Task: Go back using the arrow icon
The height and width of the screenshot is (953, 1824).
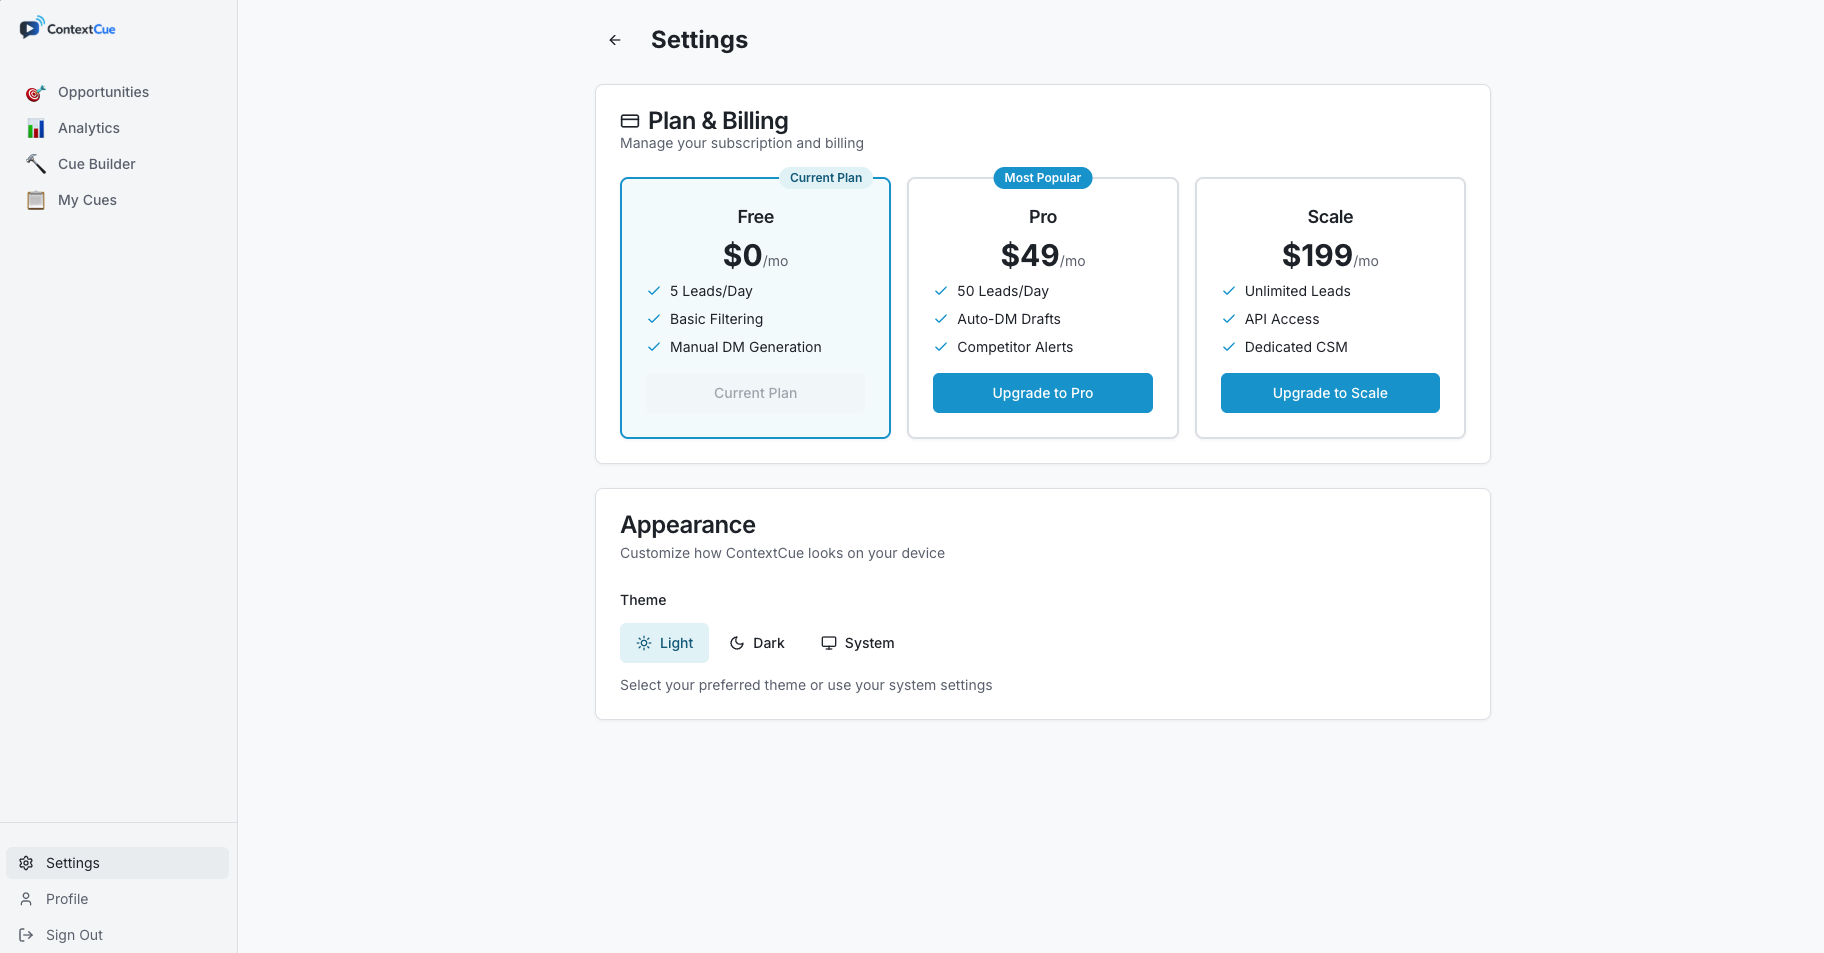Action: click(x=615, y=40)
